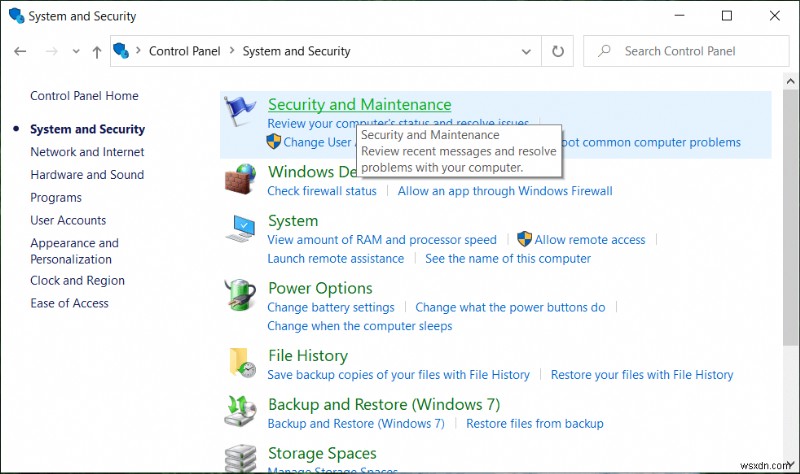Open the User Accounts category
This screenshot has height=474, width=800.
(x=68, y=220)
